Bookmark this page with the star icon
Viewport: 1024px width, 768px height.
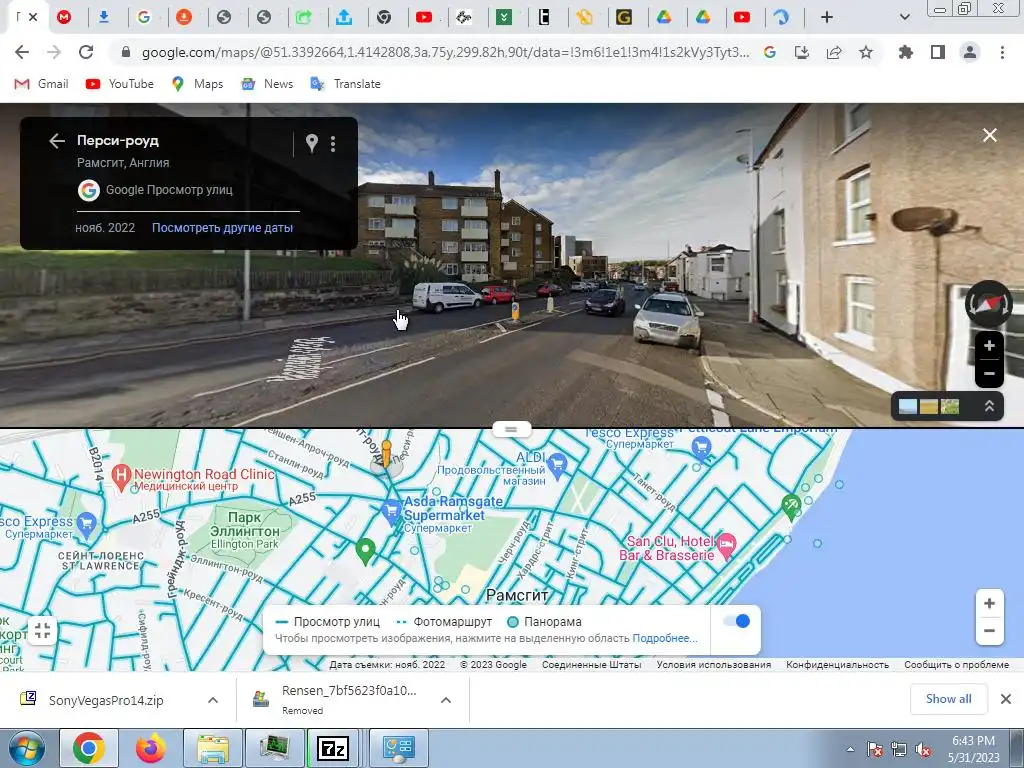[x=866, y=52]
